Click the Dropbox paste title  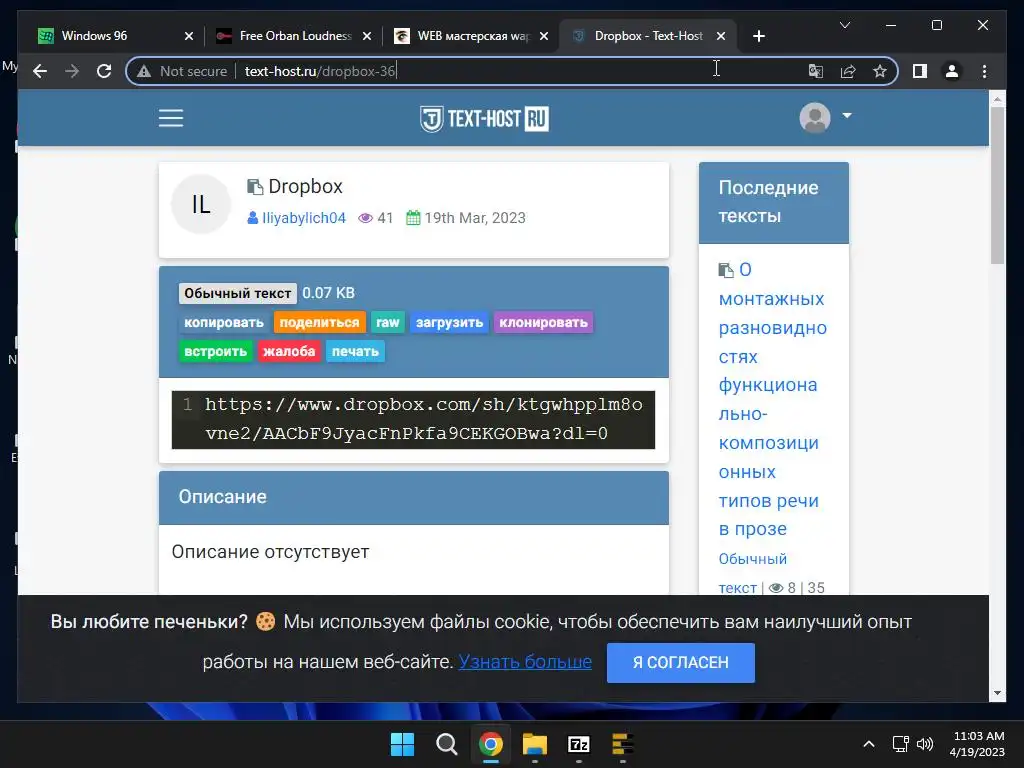coord(306,187)
